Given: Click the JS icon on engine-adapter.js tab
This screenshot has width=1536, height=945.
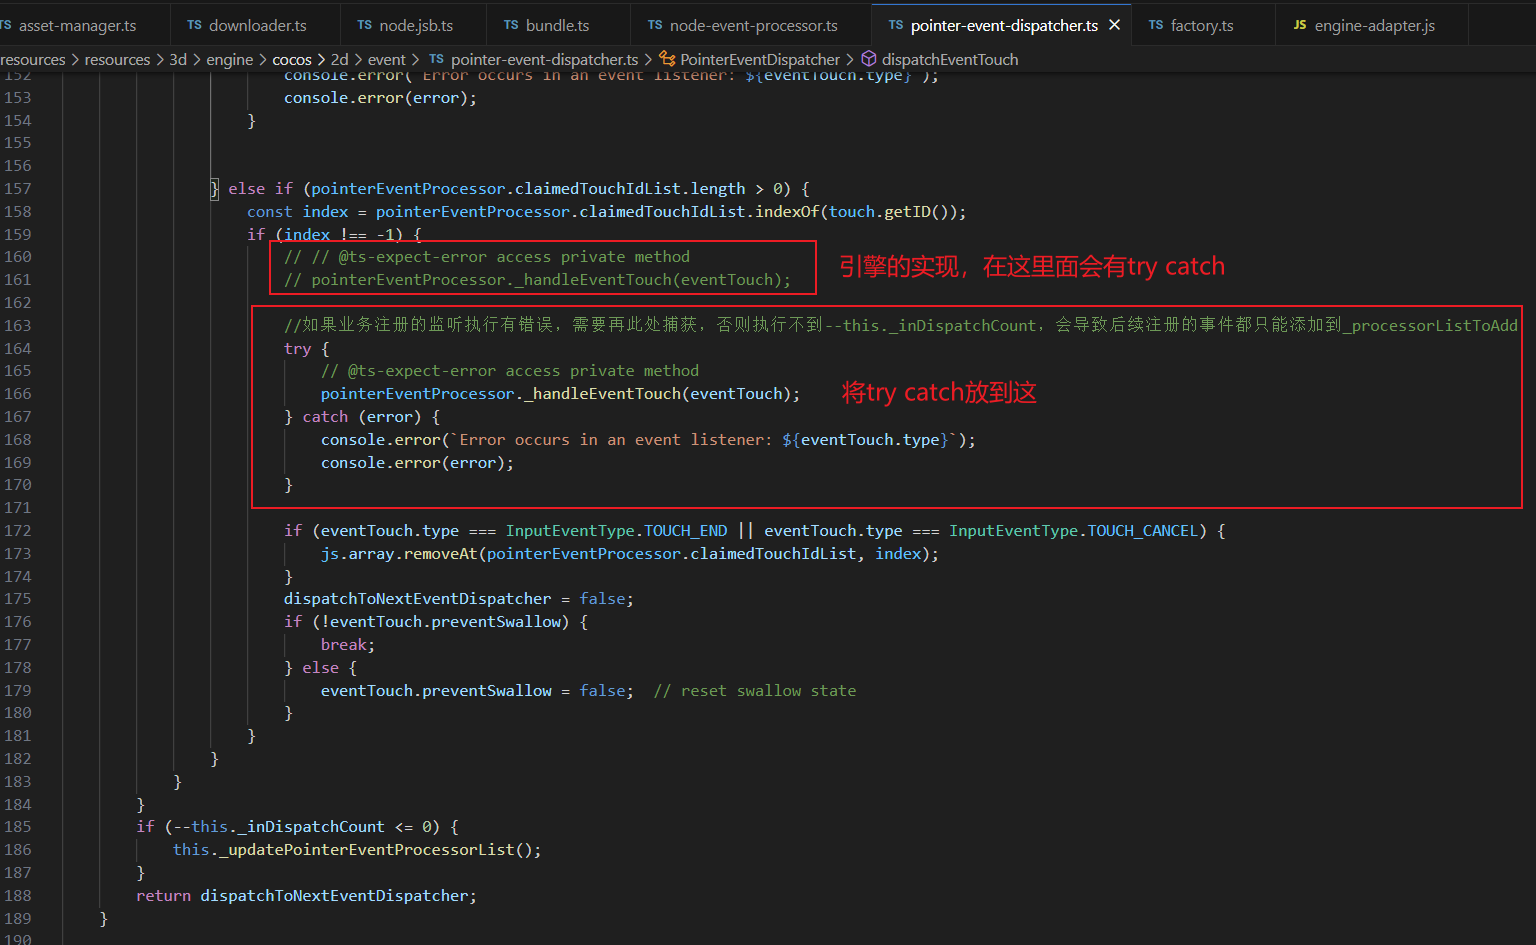Looking at the screenshot, I should tap(1300, 25).
